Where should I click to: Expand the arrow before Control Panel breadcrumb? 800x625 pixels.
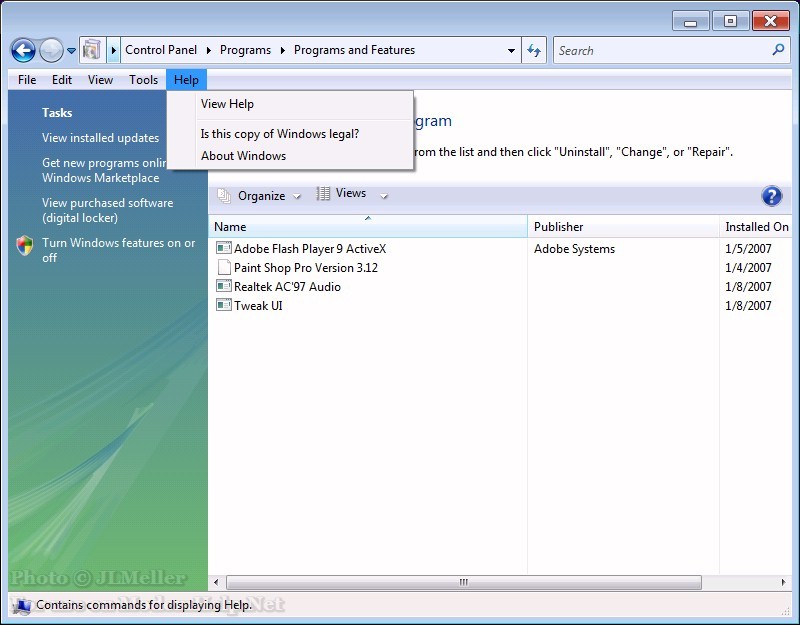coord(114,50)
